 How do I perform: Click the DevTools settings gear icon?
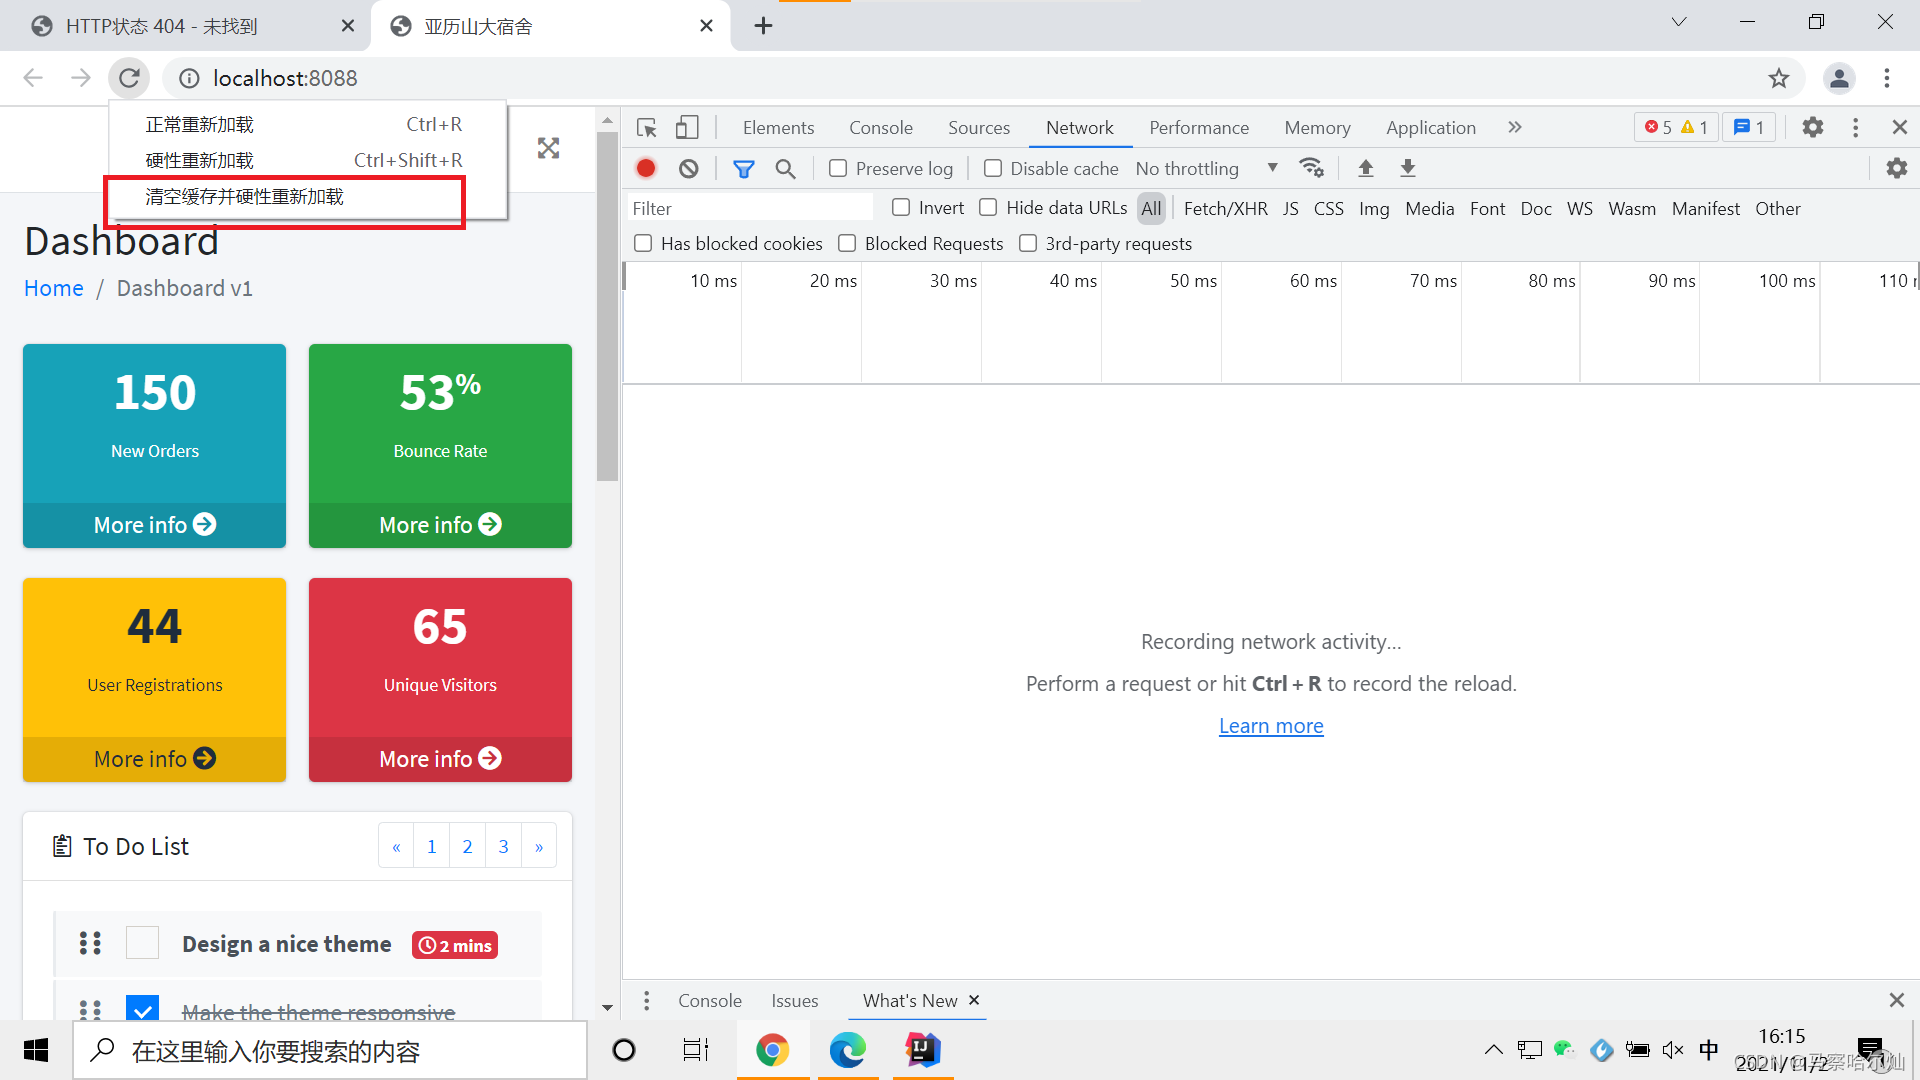click(x=1813, y=128)
